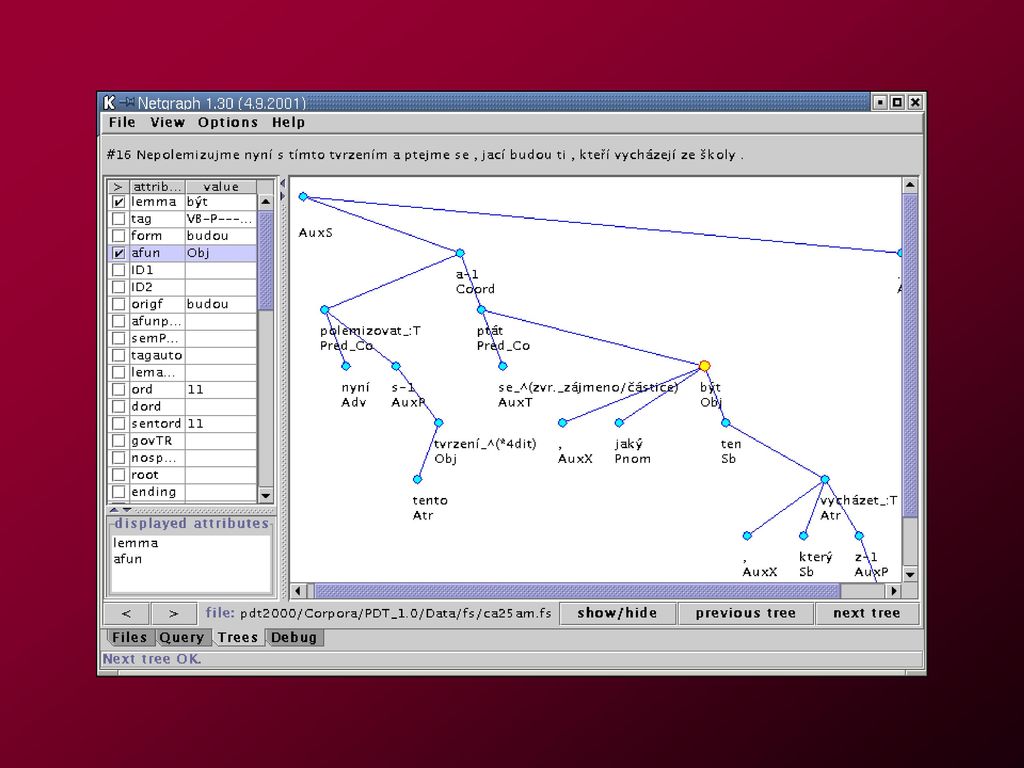Select the nyní Adv node
The height and width of the screenshot is (768, 1024).
click(x=346, y=366)
